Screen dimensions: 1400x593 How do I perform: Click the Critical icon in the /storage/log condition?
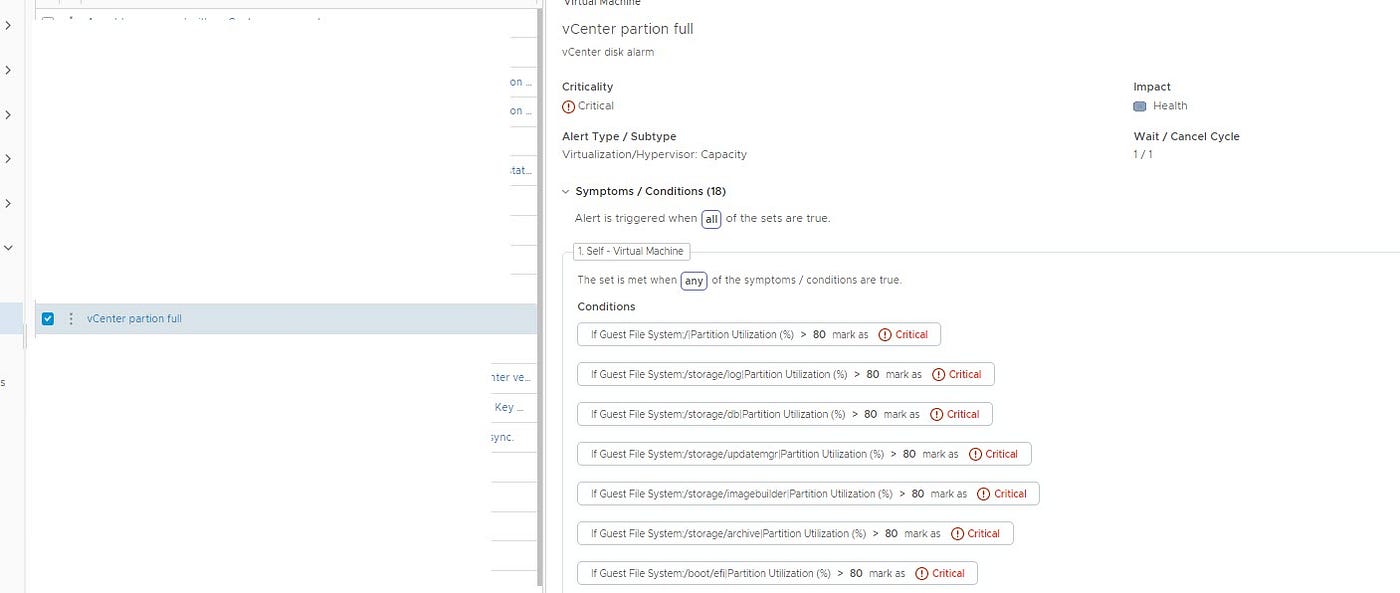pyautogui.click(x=938, y=375)
